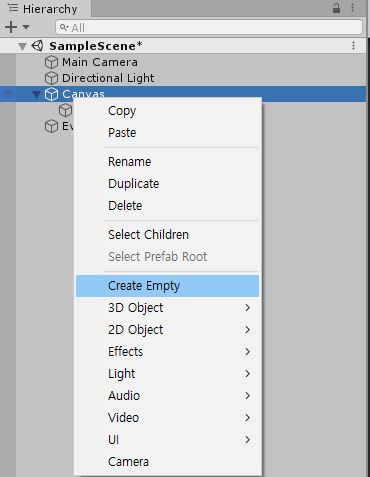Click the Canvas child object cube icon
Viewport: 370px width, 477px height.
65,110
